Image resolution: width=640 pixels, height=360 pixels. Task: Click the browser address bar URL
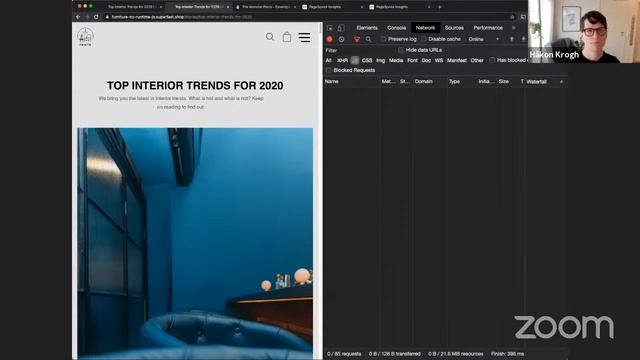182,17
